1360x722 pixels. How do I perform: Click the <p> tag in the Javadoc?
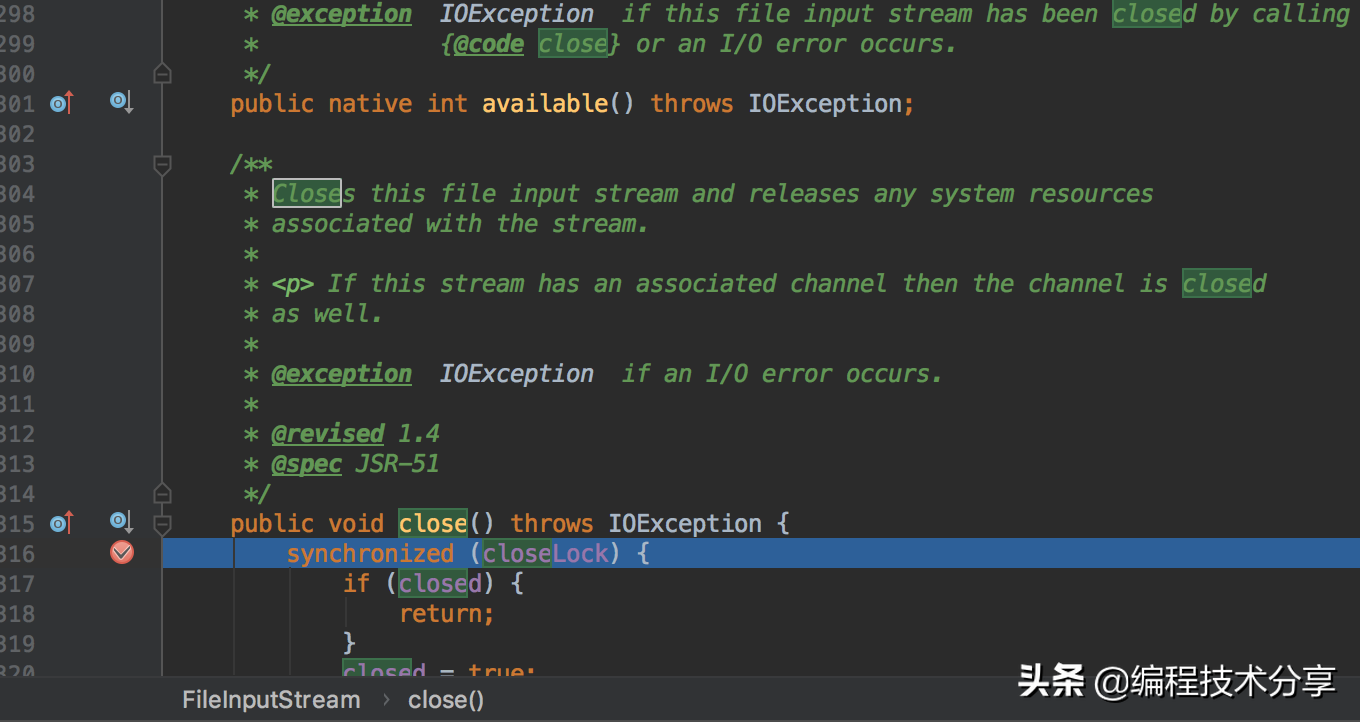[x=293, y=284]
